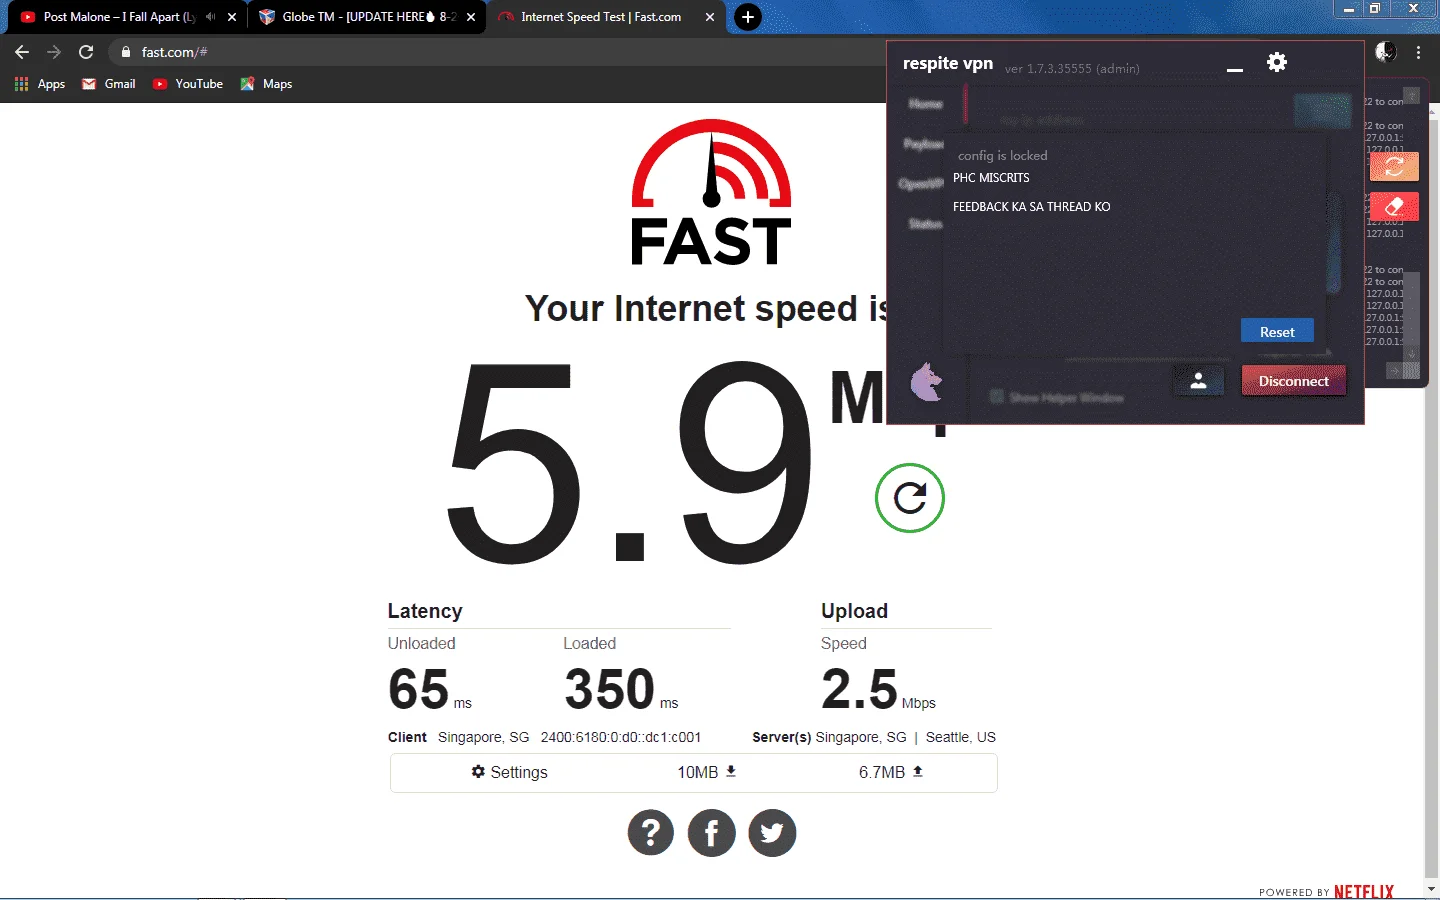The height and width of the screenshot is (900, 1440).
Task: Select the Status item in respite vpn sidebar
Action: pyautogui.click(x=925, y=224)
